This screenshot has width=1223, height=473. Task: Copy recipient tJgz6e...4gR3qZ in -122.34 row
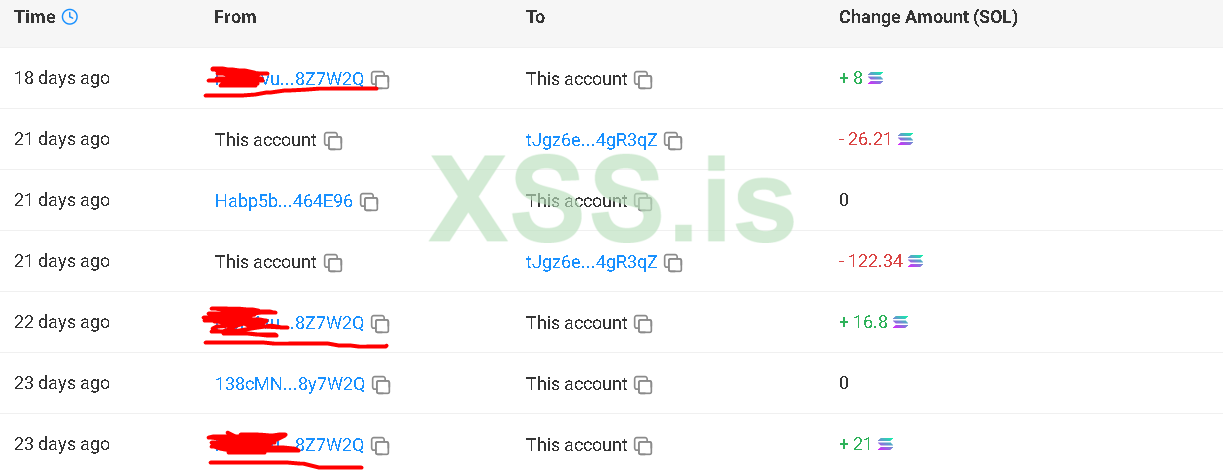674,263
